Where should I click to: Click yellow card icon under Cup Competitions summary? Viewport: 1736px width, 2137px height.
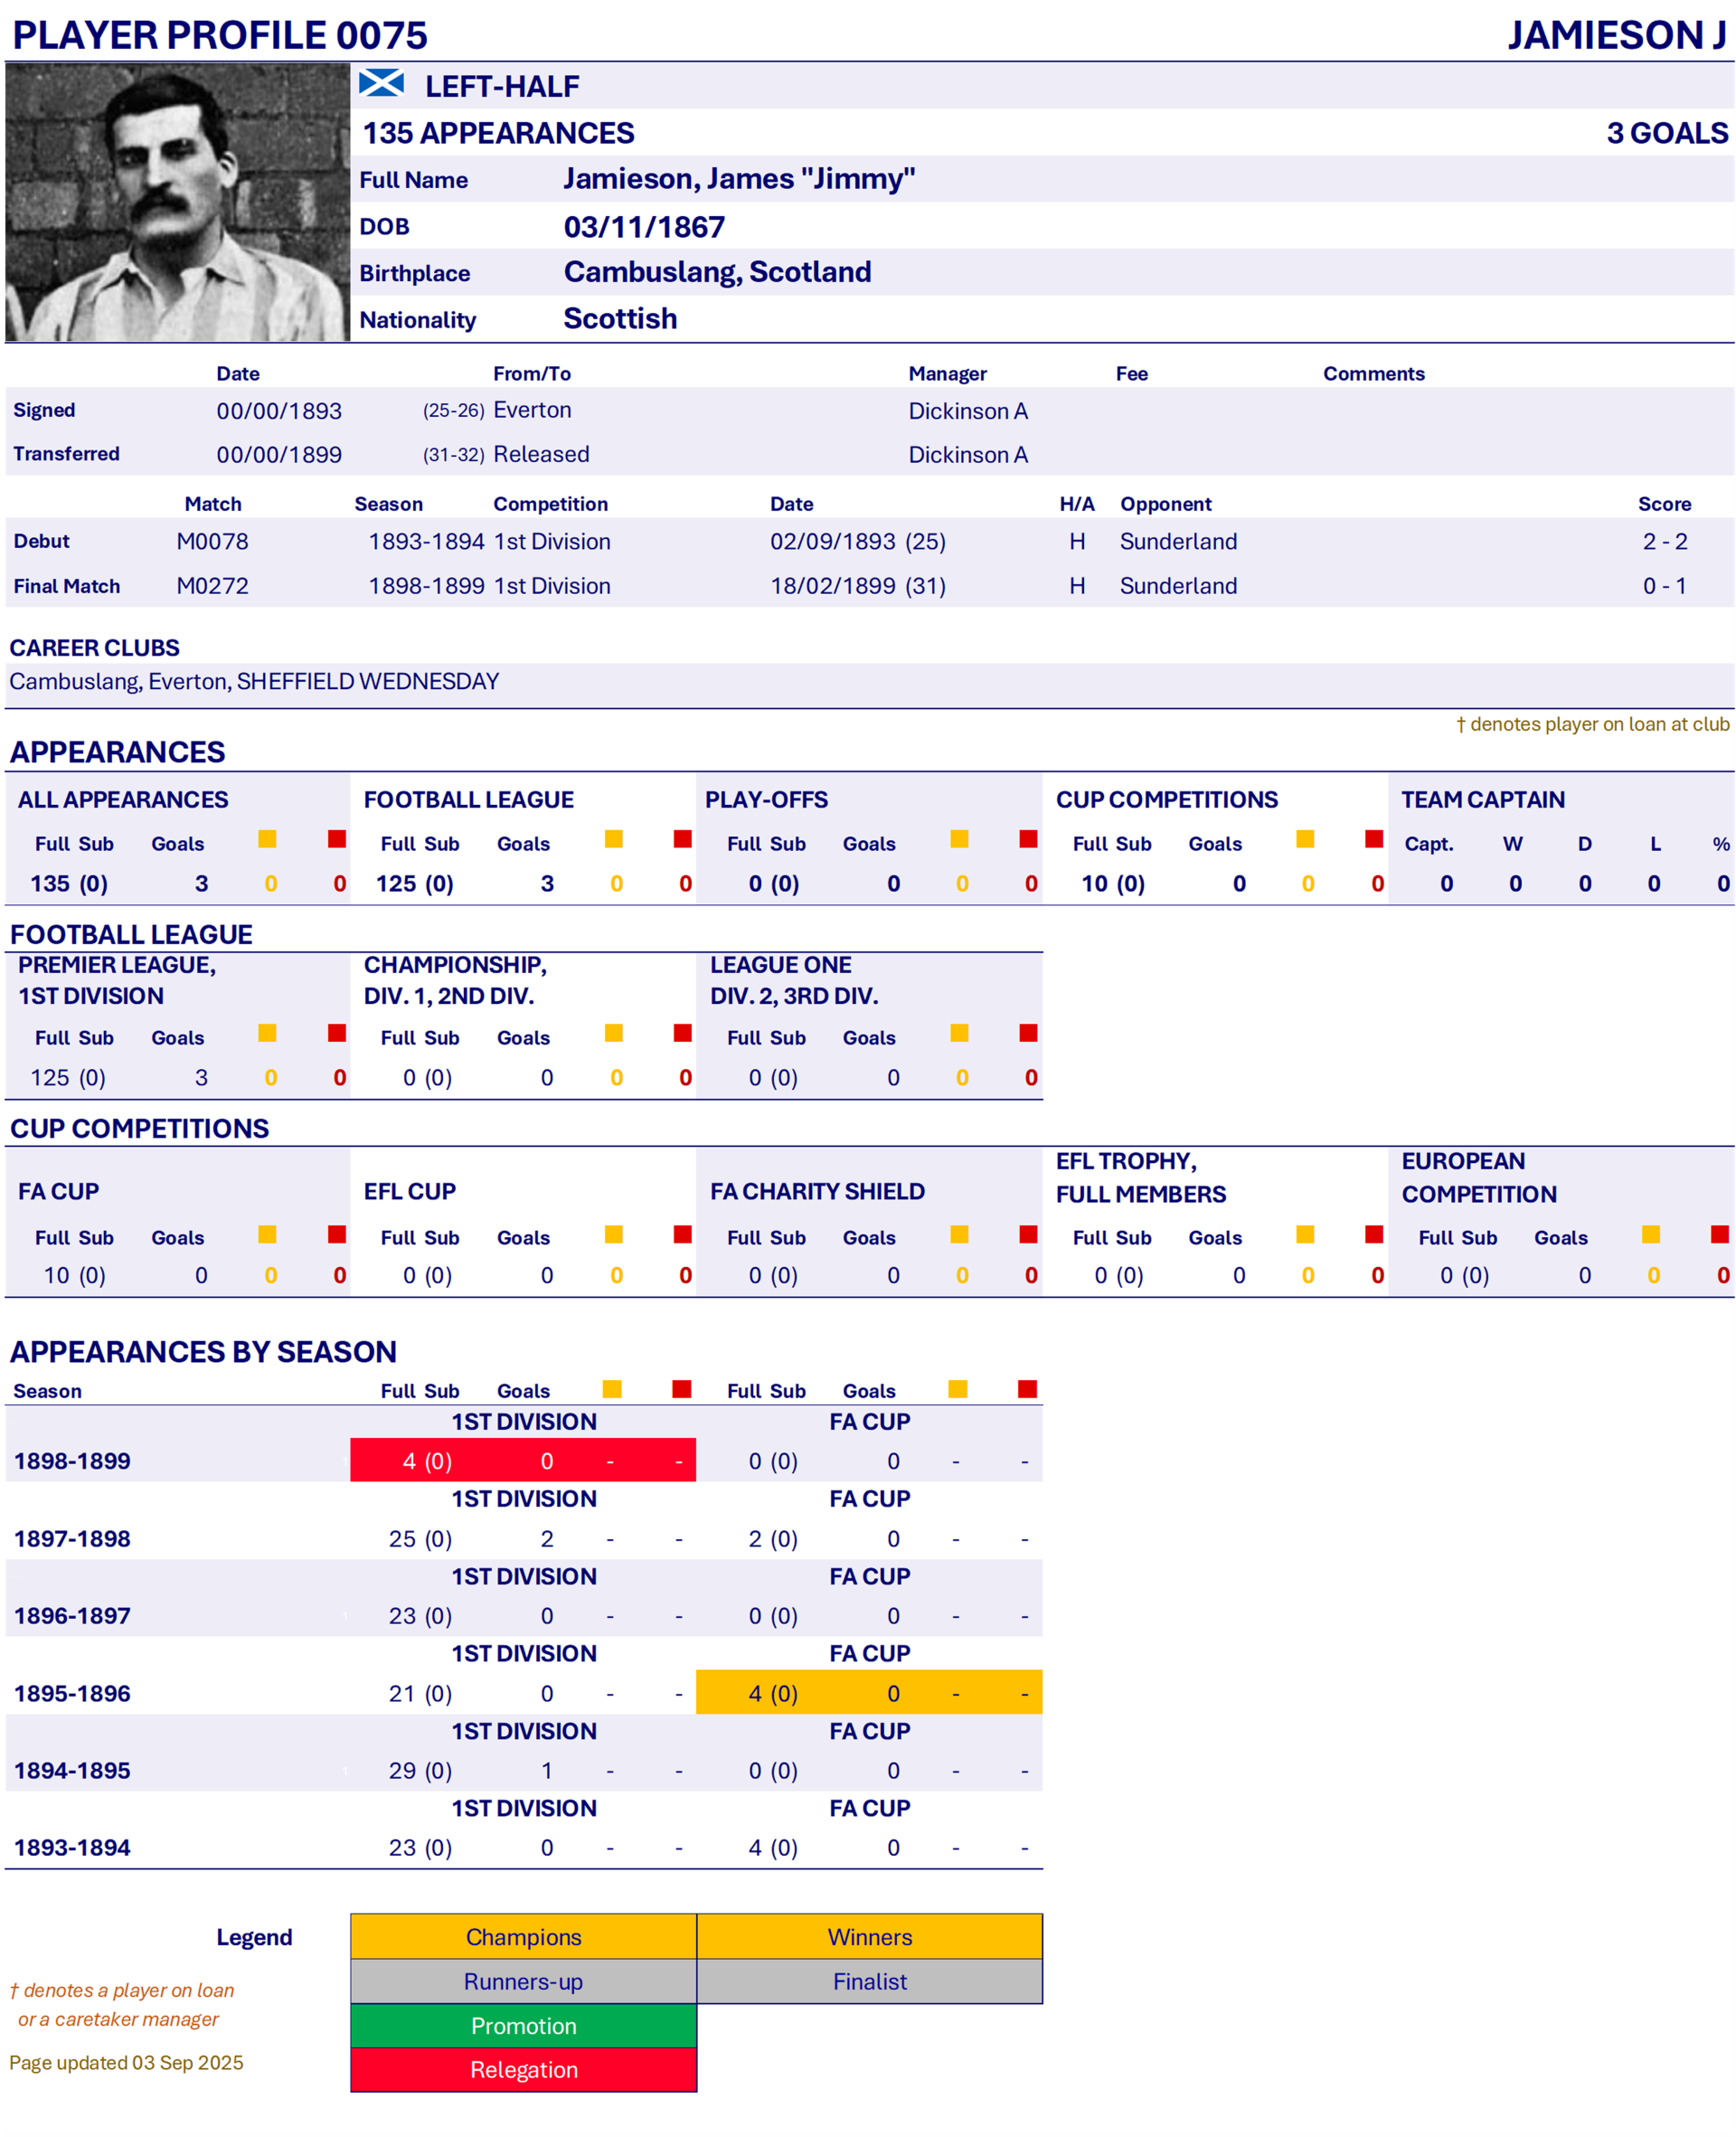[1305, 839]
